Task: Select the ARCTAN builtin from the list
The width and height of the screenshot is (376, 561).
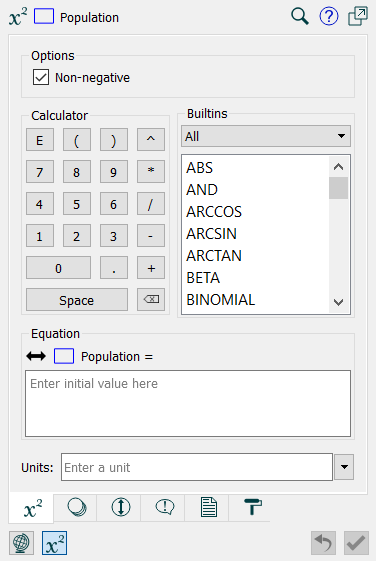Action: pos(214,256)
